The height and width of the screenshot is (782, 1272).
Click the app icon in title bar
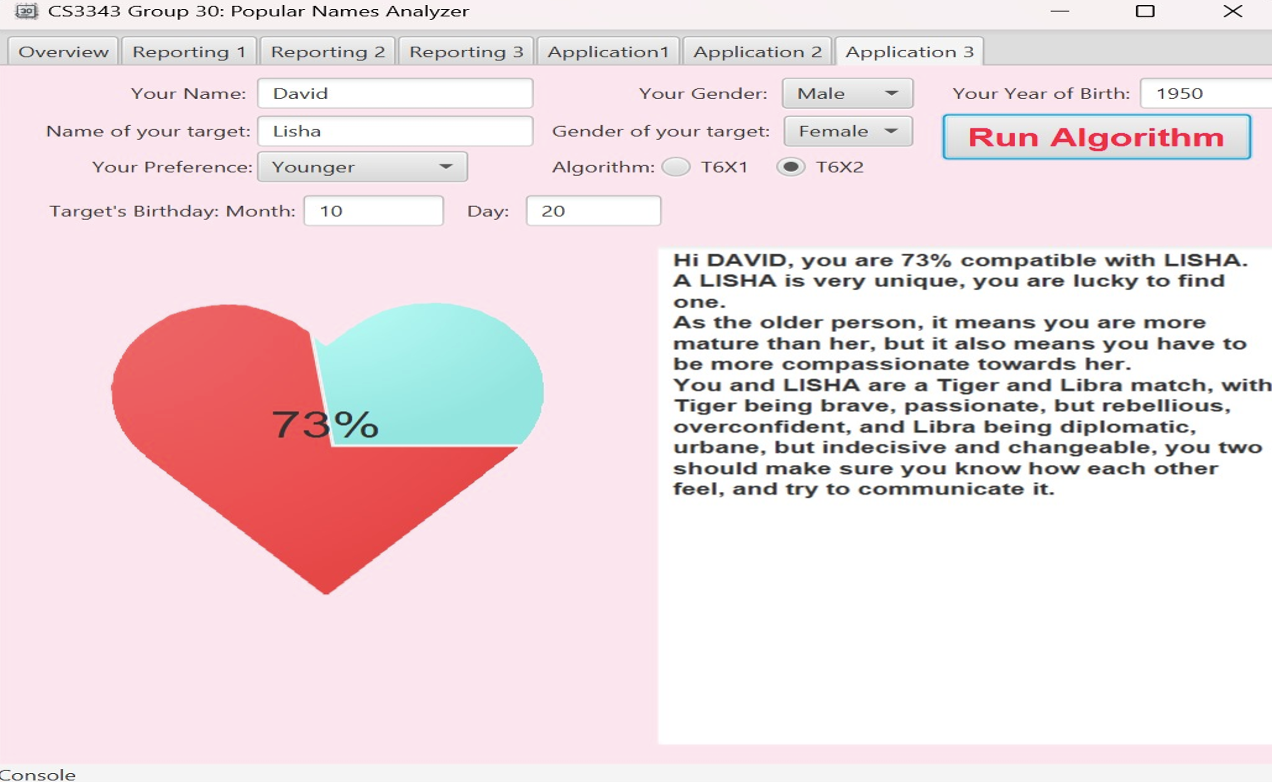point(26,12)
